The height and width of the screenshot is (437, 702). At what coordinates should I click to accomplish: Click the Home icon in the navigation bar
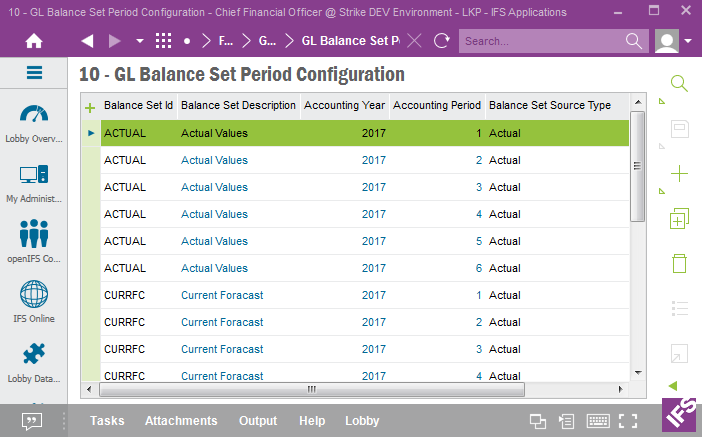34,41
